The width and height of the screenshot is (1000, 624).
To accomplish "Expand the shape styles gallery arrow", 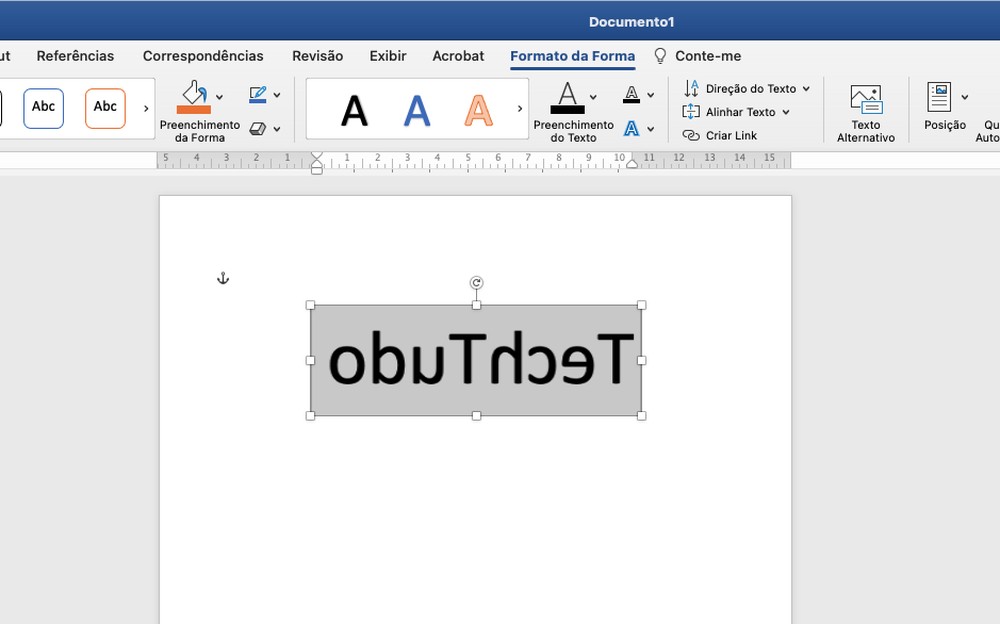I will click(x=146, y=108).
